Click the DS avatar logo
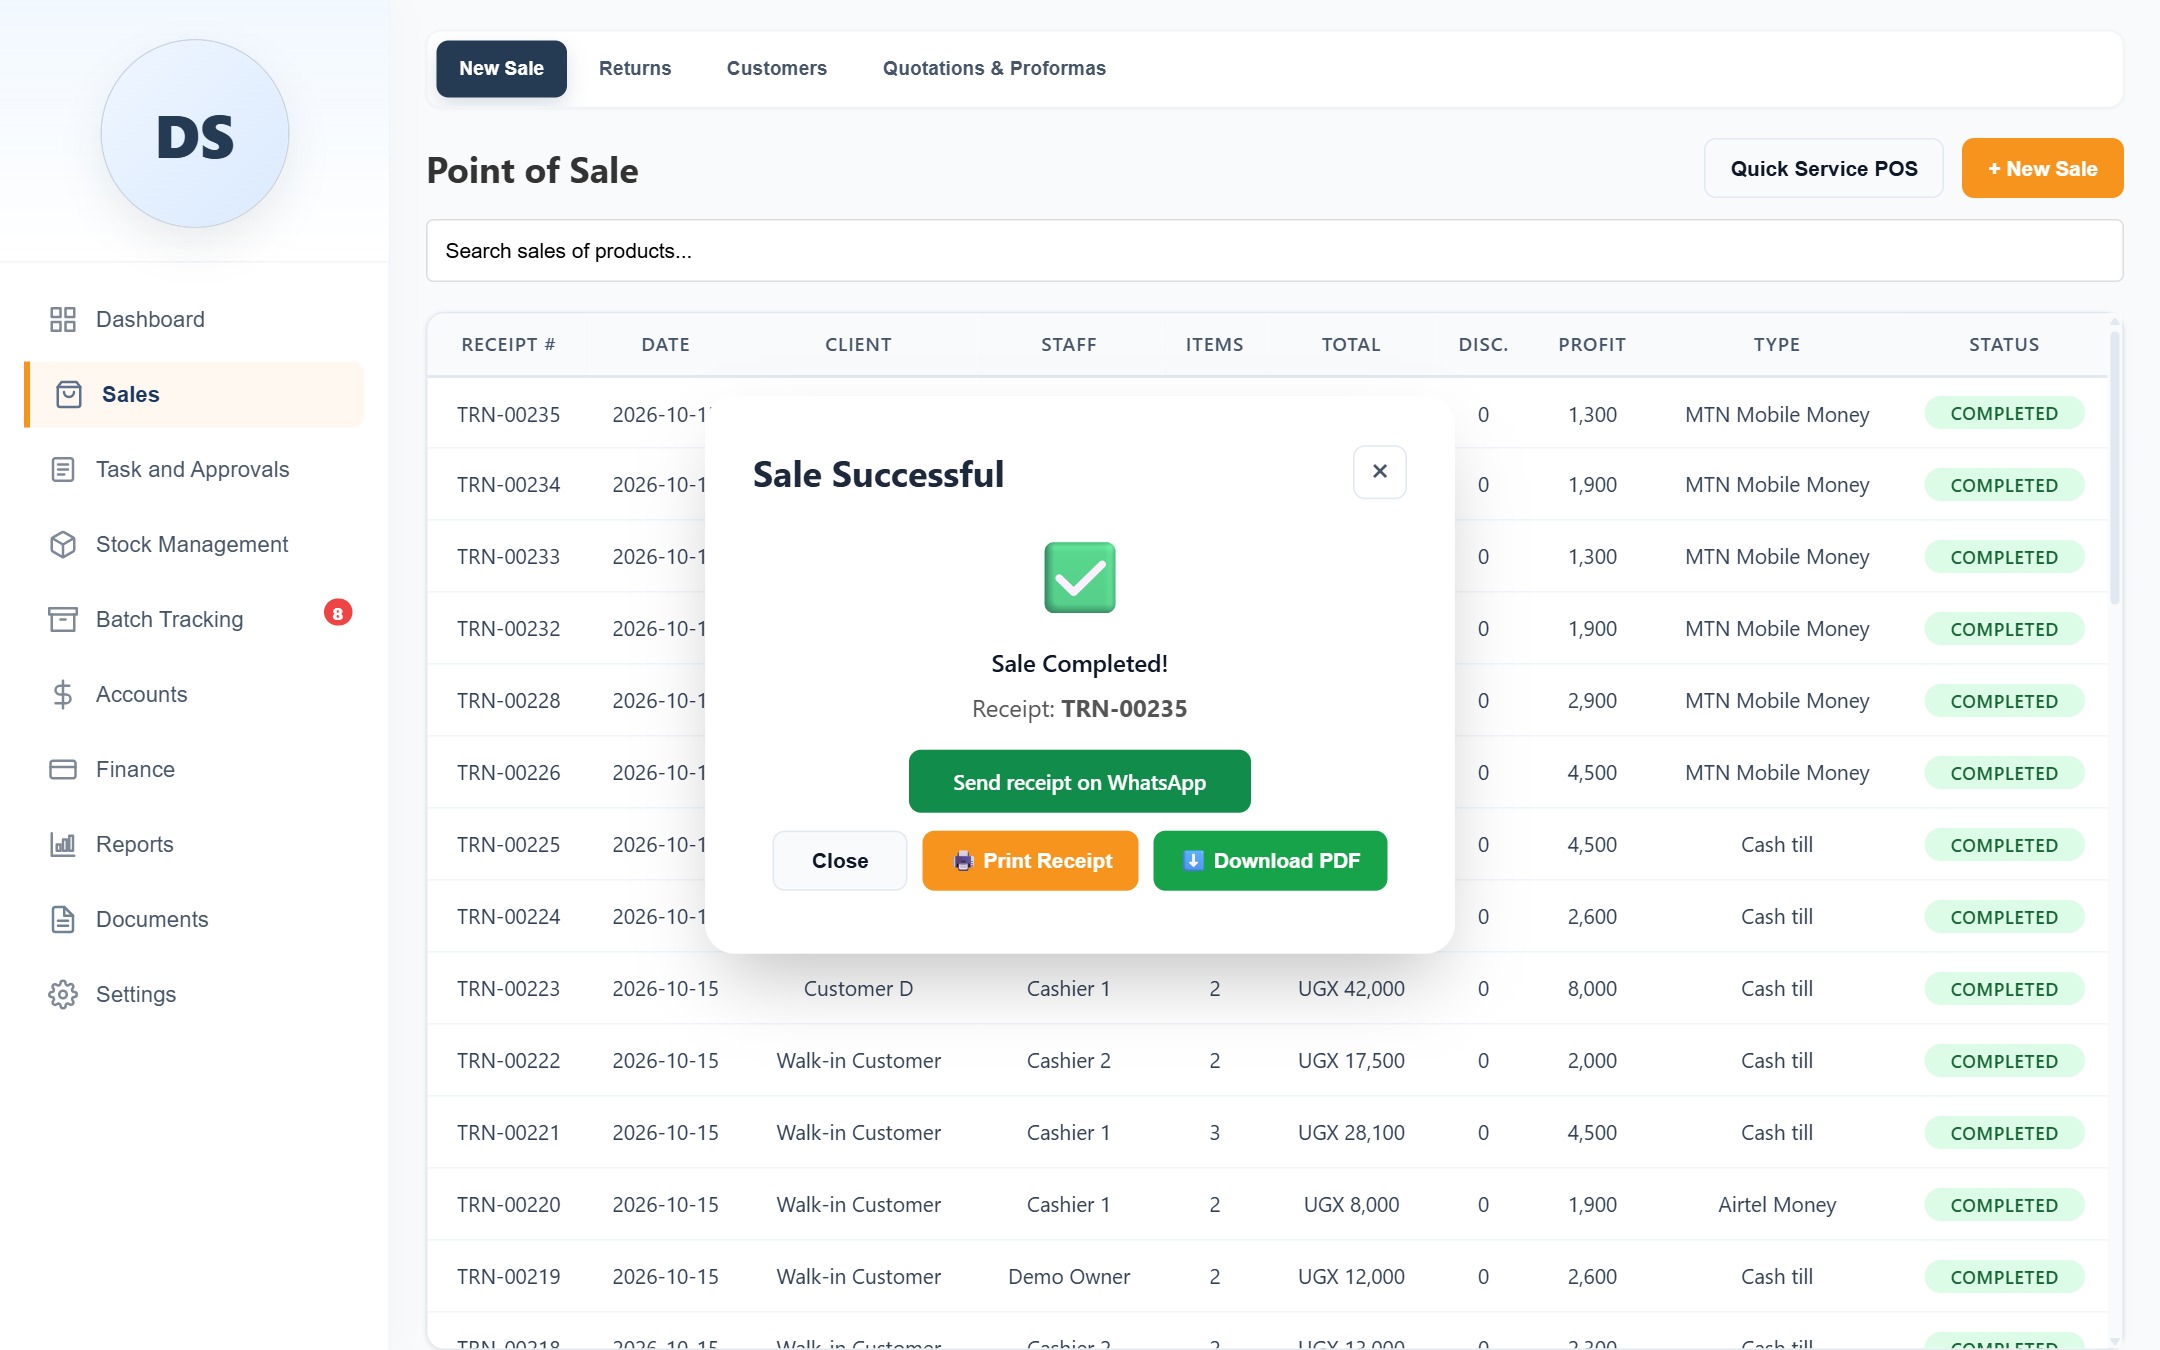Image resolution: width=2160 pixels, height=1350 pixels. point(195,134)
